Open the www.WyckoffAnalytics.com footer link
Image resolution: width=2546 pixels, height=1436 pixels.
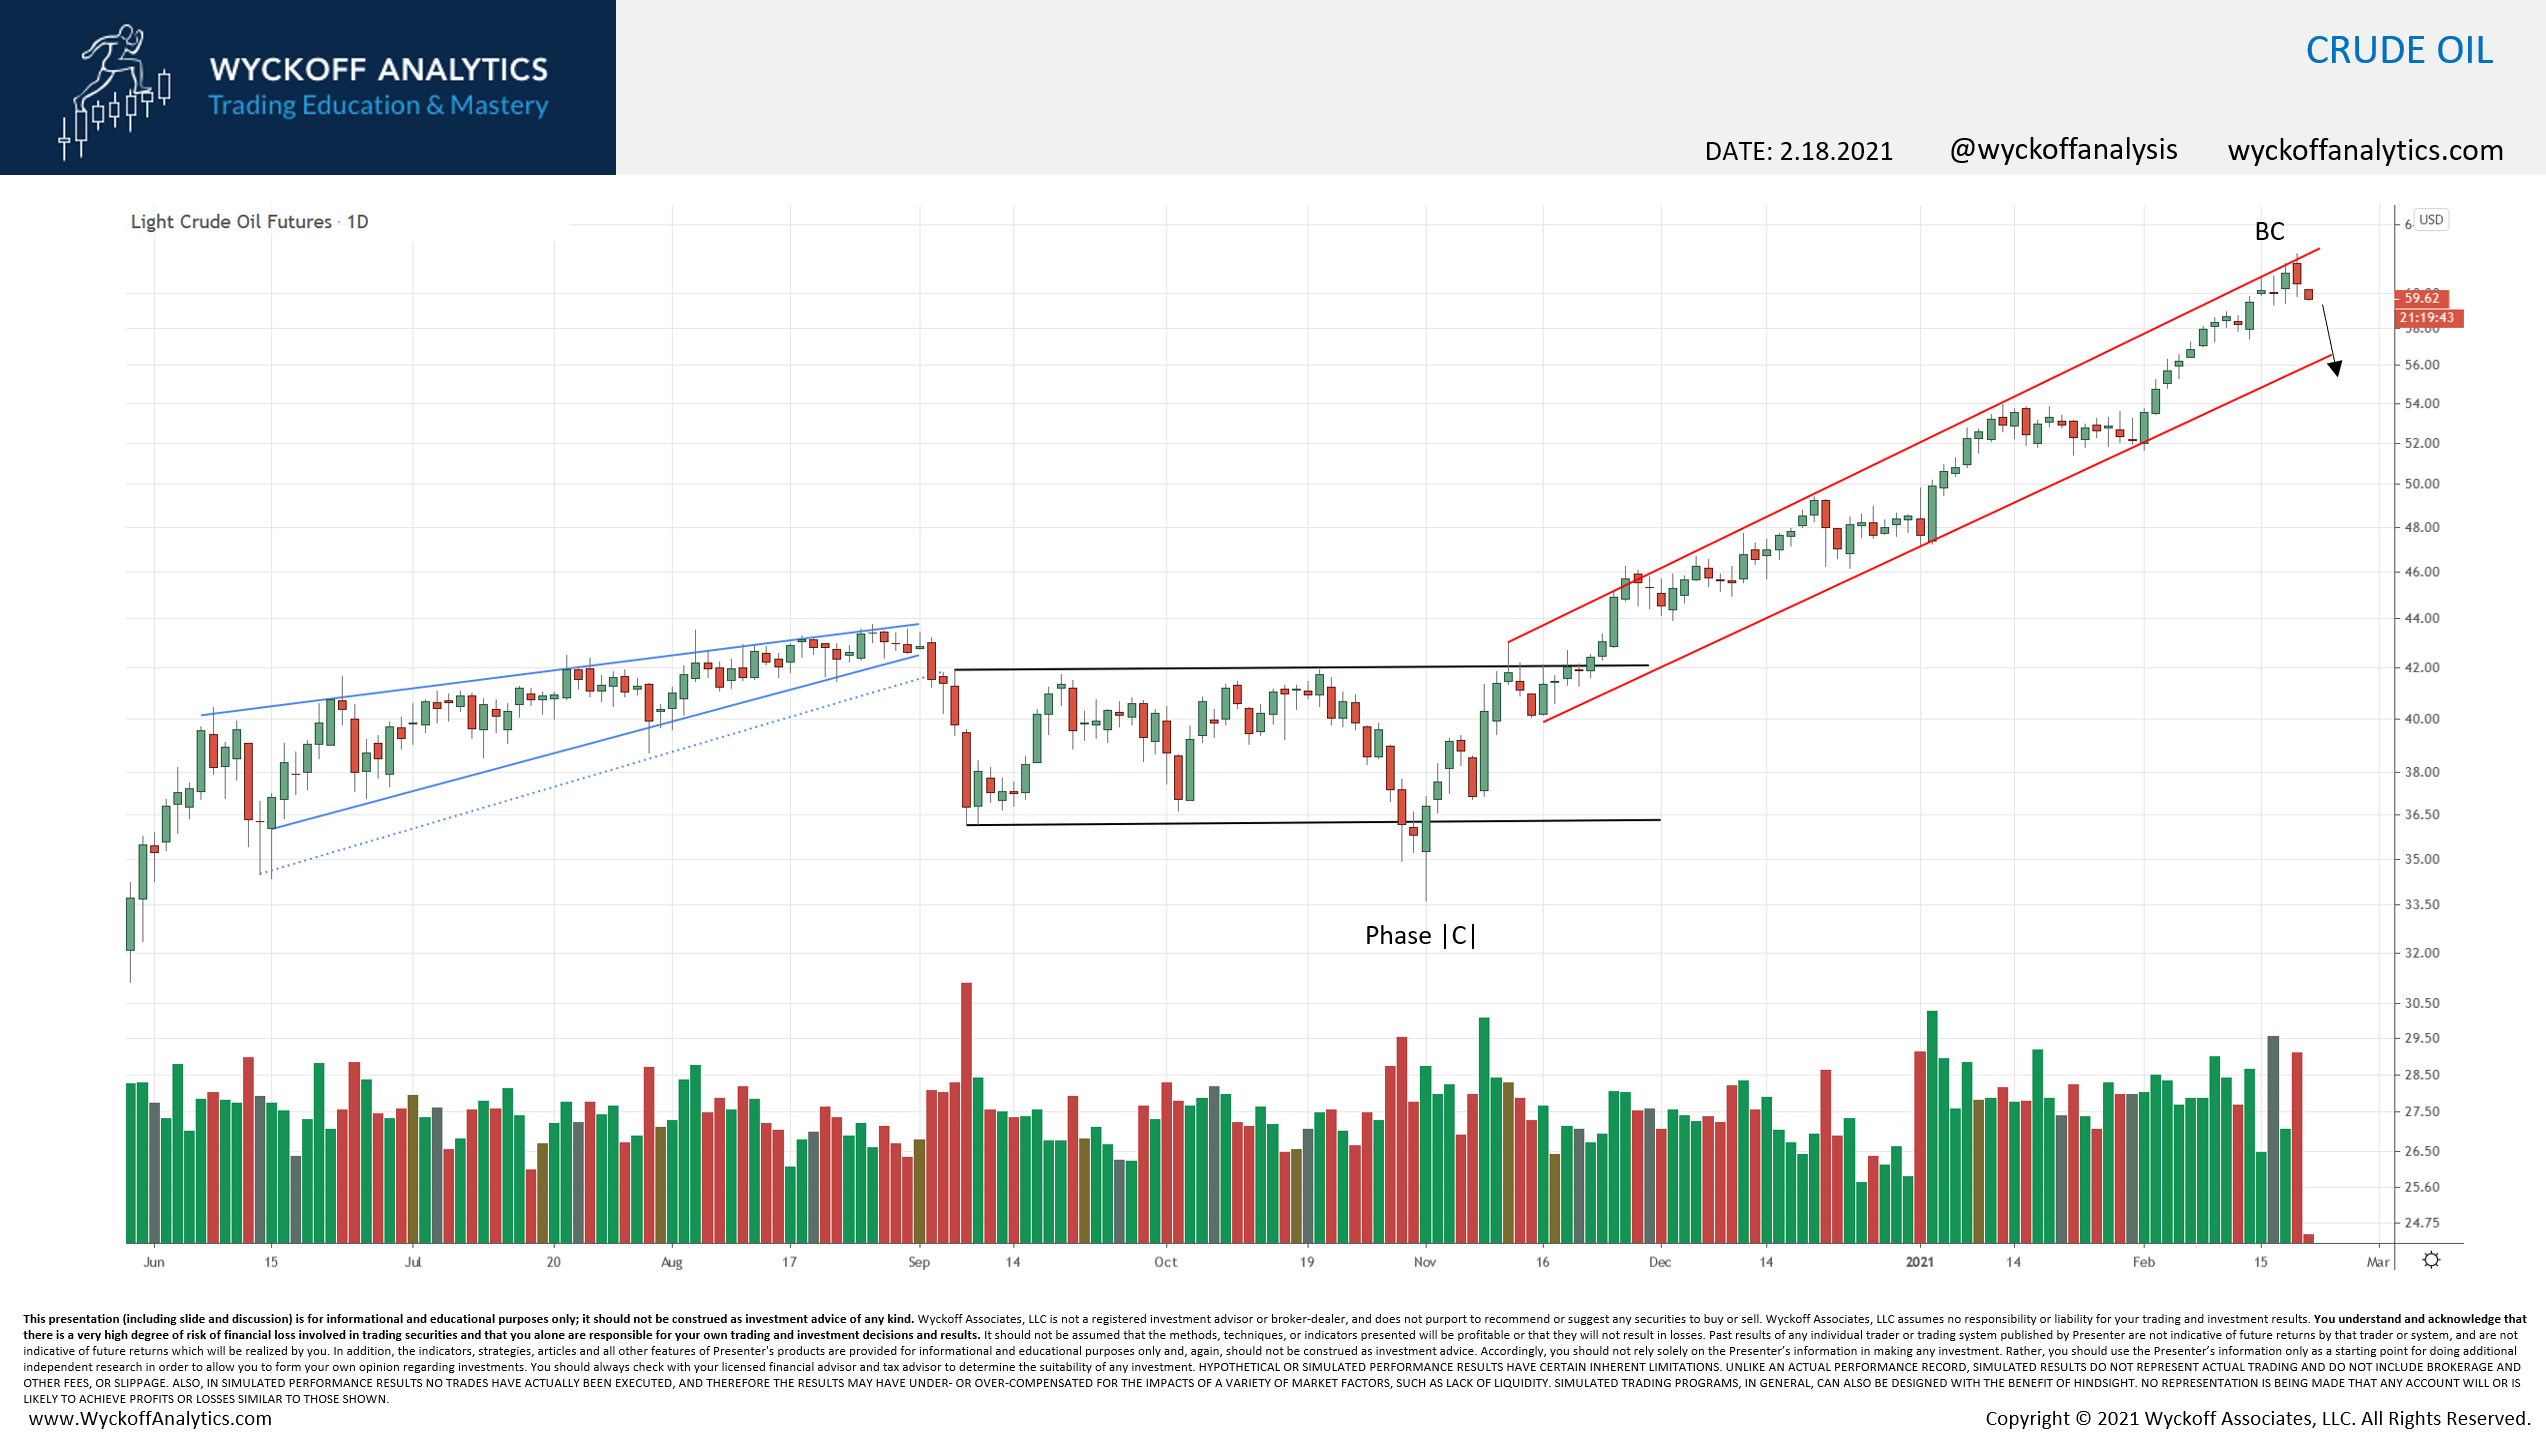[x=150, y=1418]
